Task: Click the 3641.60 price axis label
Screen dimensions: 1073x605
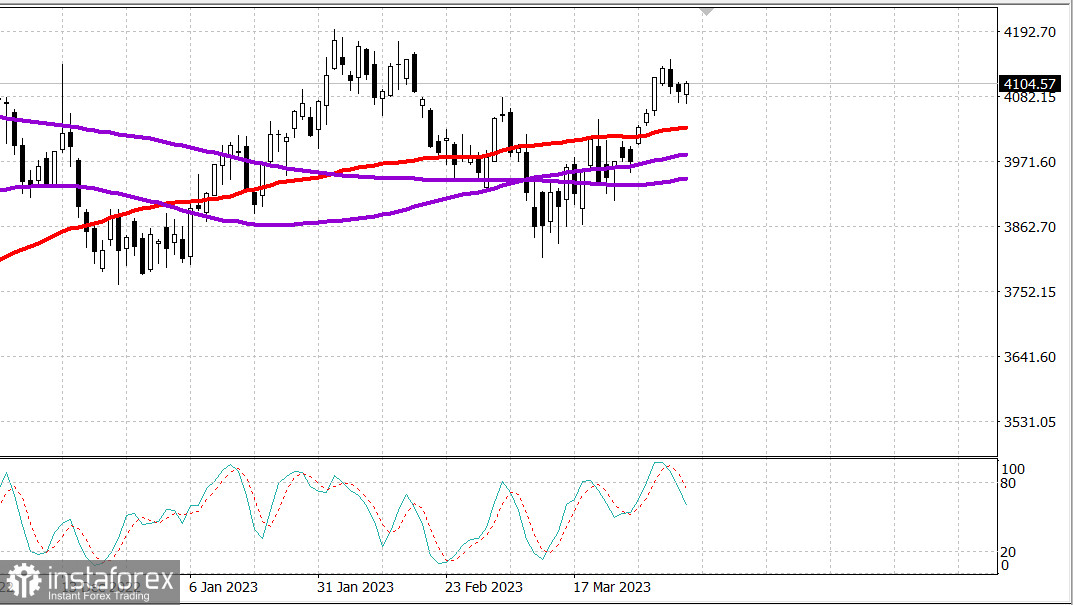Action: pos(1029,357)
